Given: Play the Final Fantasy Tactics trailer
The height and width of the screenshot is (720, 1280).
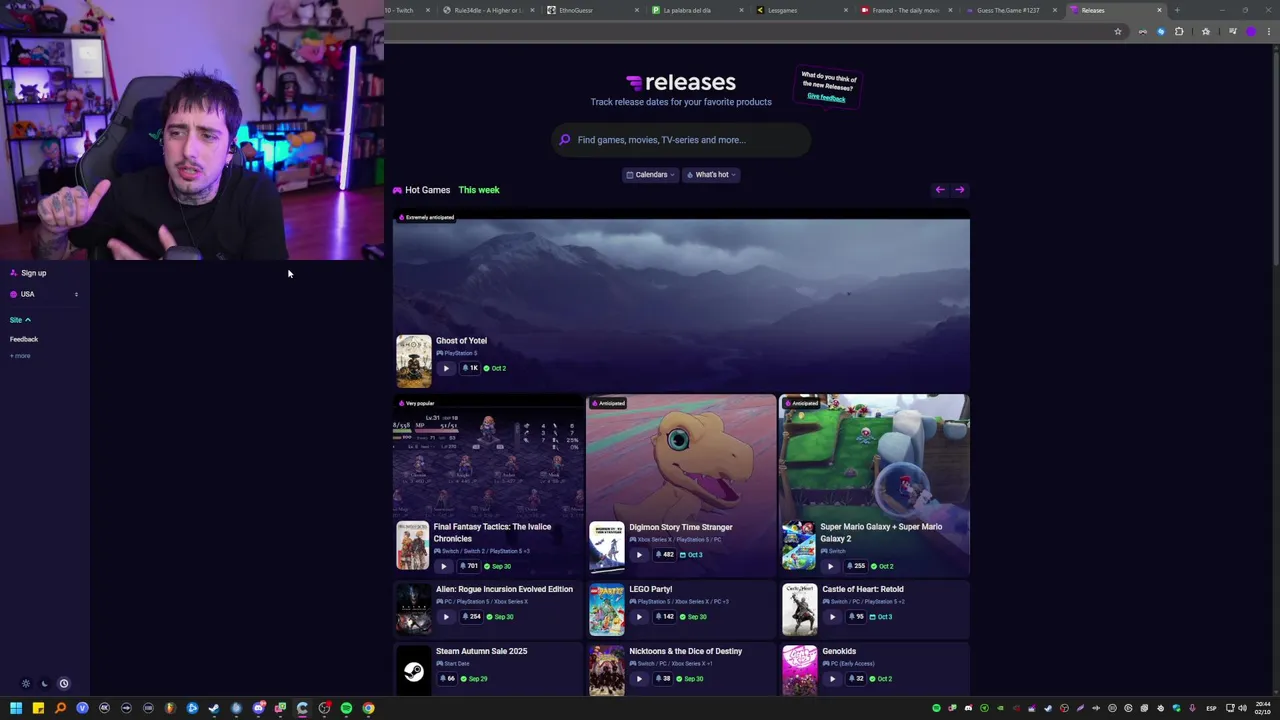Looking at the screenshot, I should click(x=444, y=566).
